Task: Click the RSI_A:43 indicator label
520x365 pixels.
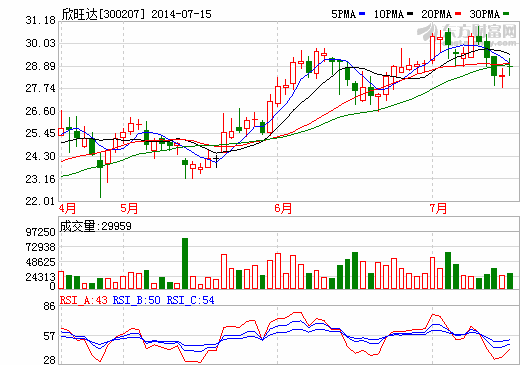Action: [x=84, y=300]
